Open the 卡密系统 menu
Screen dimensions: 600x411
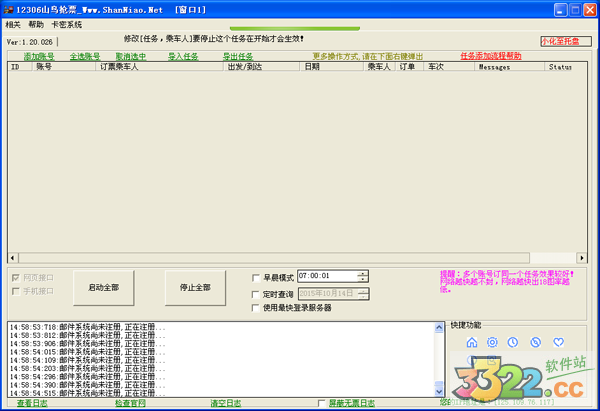(x=67, y=25)
